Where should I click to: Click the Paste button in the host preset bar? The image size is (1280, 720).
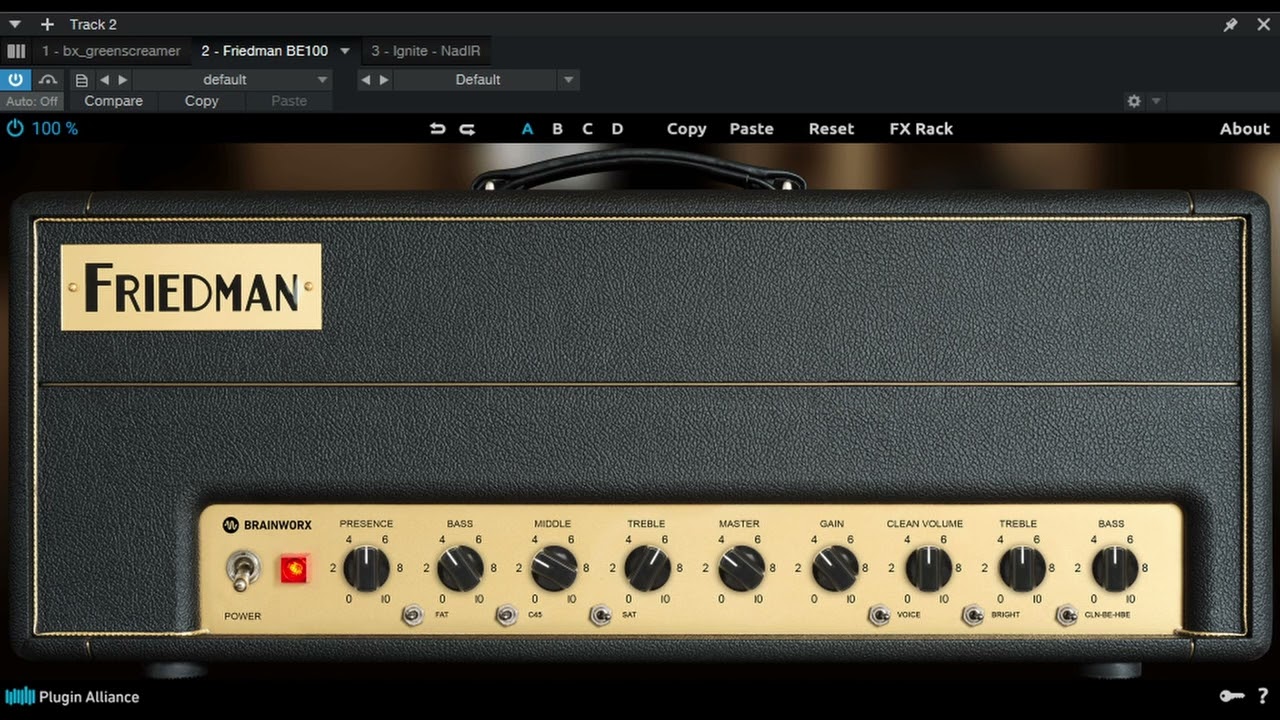pos(289,101)
